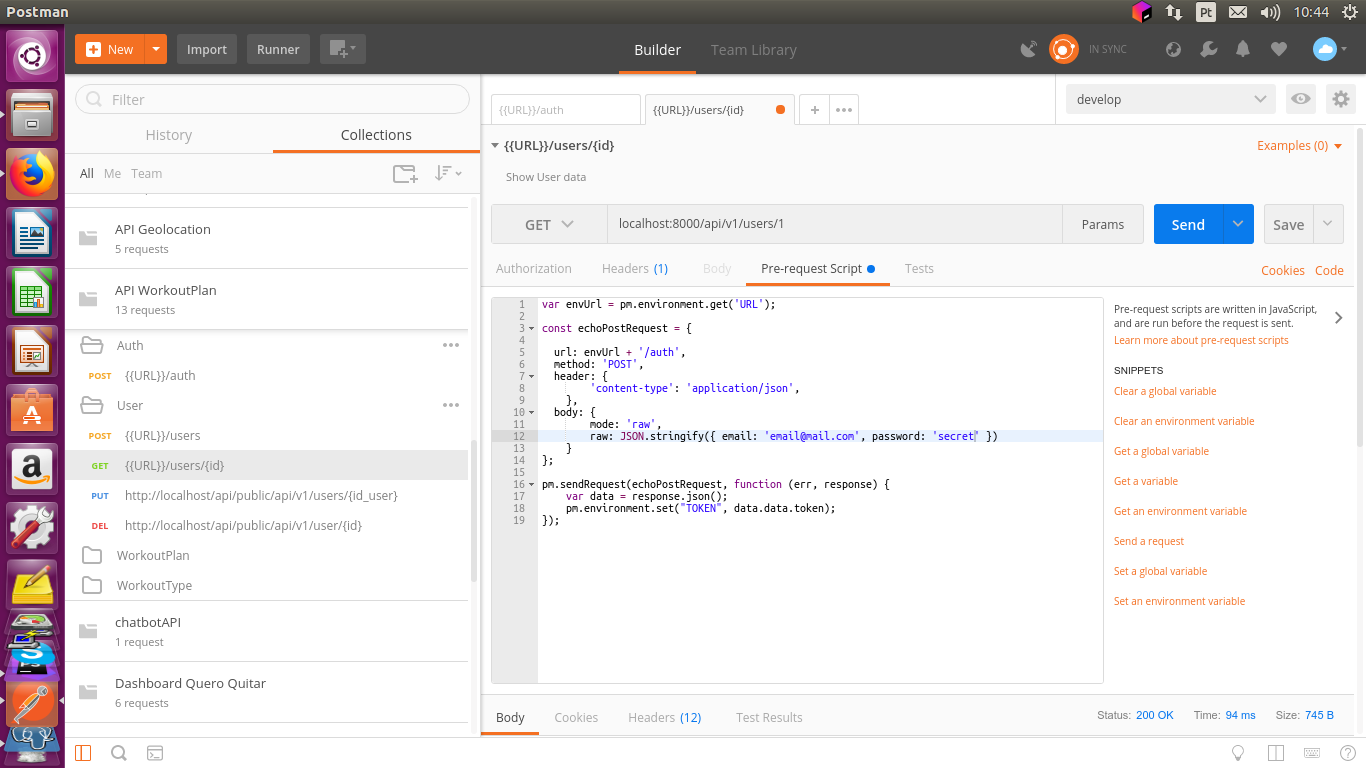Image resolution: width=1366 pixels, height=768 pixels.
Task: Insert the Send a request snippet
Action: tap(1149, 541)
